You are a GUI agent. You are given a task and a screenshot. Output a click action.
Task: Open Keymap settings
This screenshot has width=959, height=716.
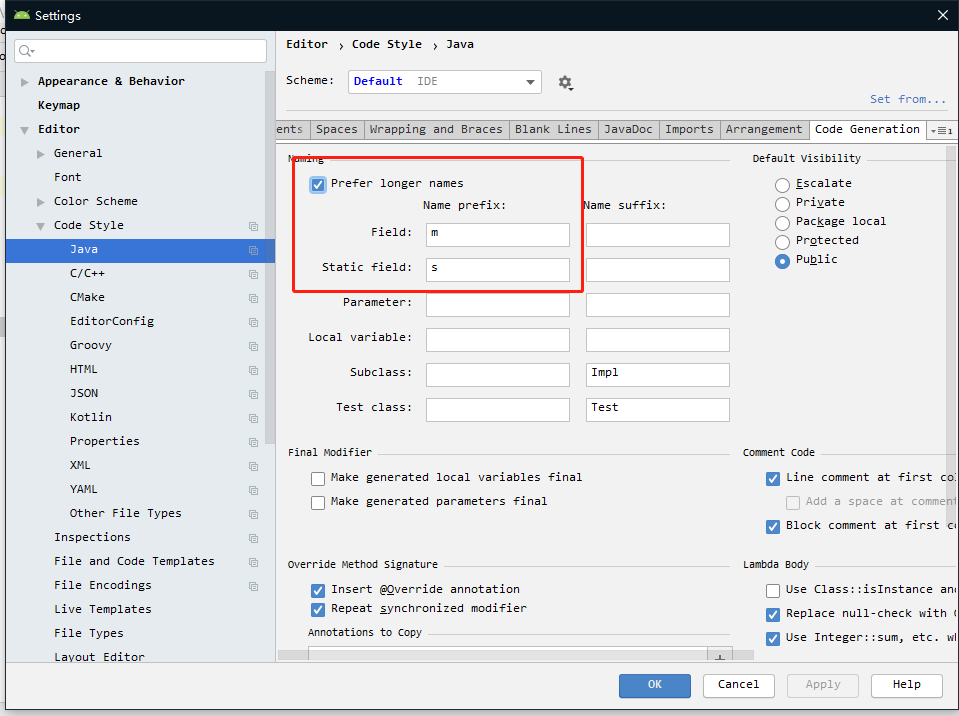(59, 105)
